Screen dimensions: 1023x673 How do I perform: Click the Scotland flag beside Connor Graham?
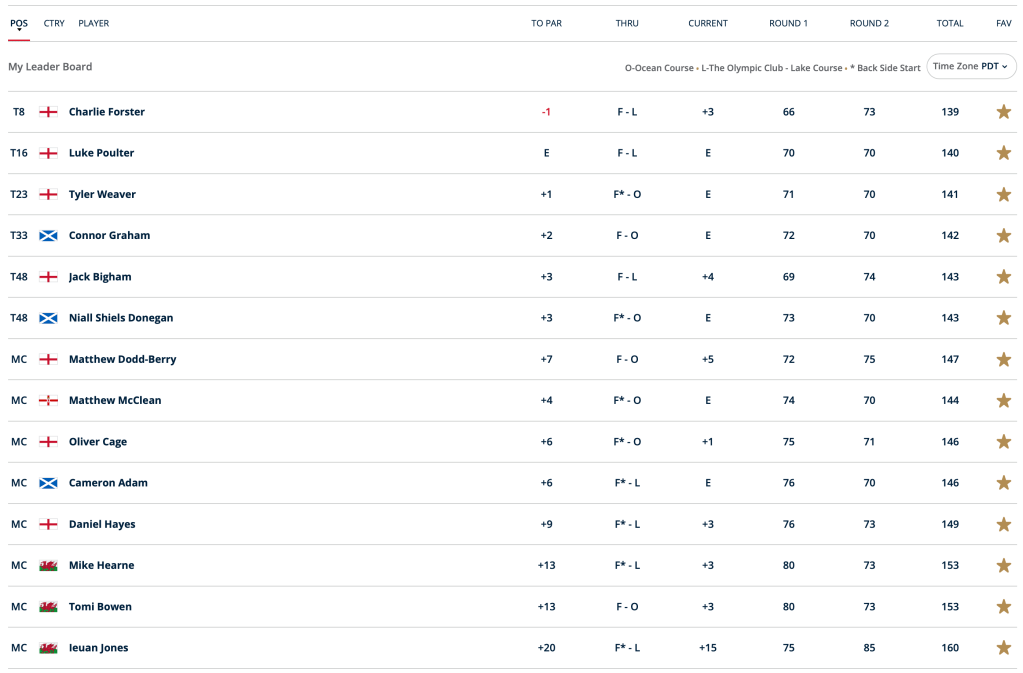click(48, 236)
